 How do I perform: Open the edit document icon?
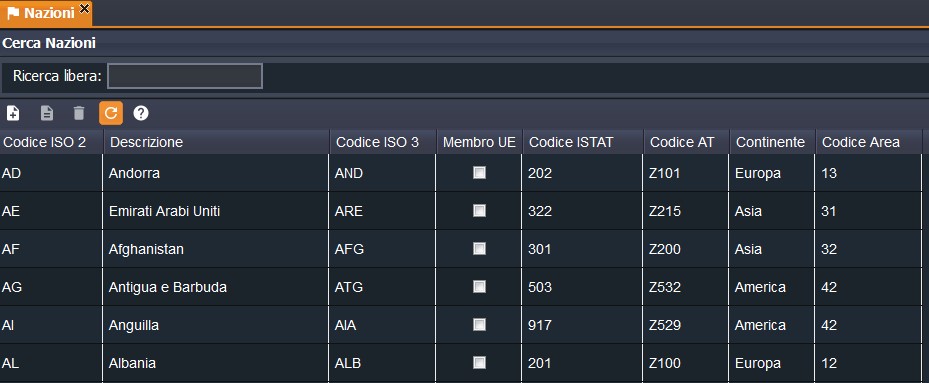[46, 113]
